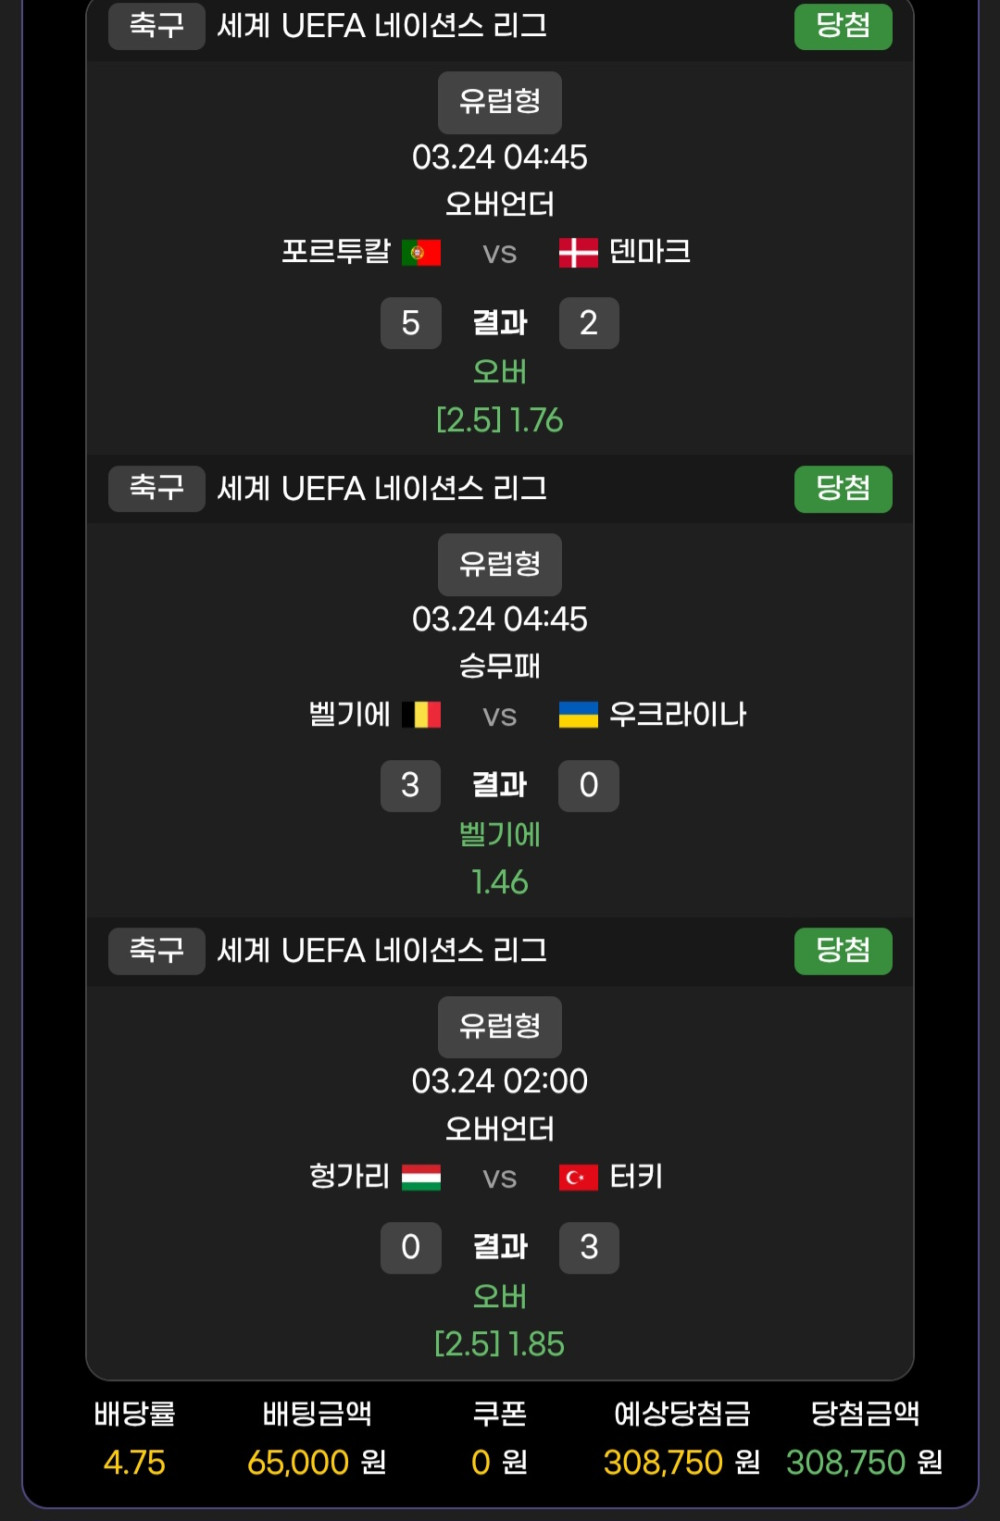Click 당첨 badge on Hungary match
The image size is (1000, 1521).
[x=843, y=951]
